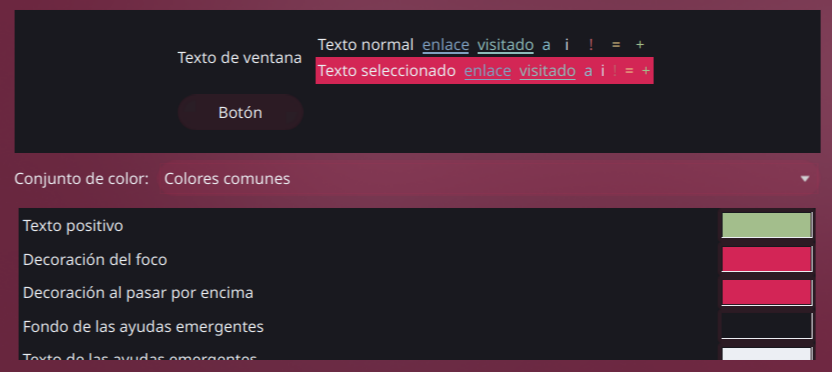832x372 pixels.
Task: Click the Texto normal preview text
Action: click(366, 45)
